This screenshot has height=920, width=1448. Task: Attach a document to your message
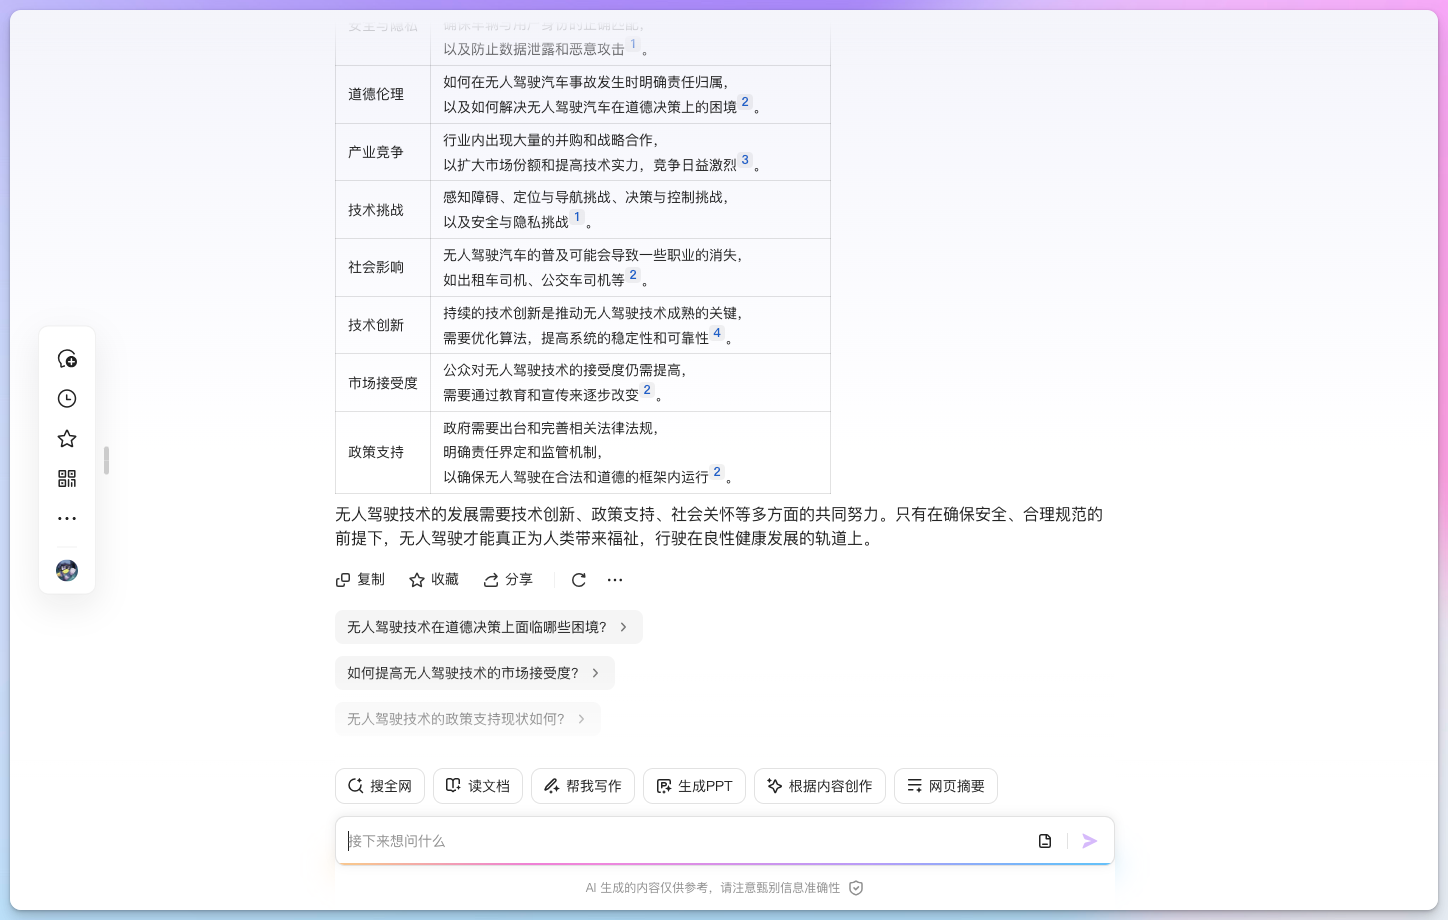(1045, 841)
